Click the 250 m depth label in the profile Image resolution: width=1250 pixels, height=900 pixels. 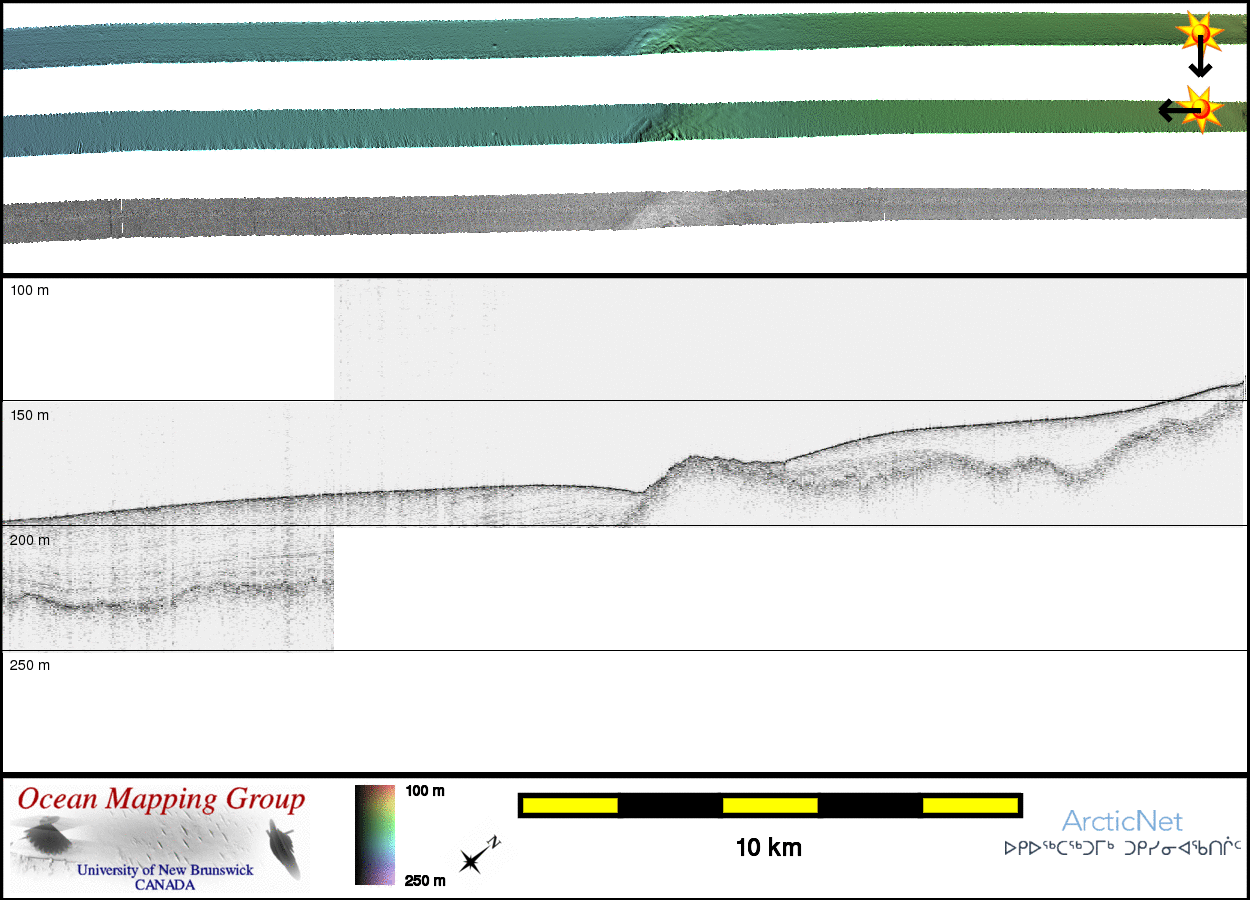point(29,665)
